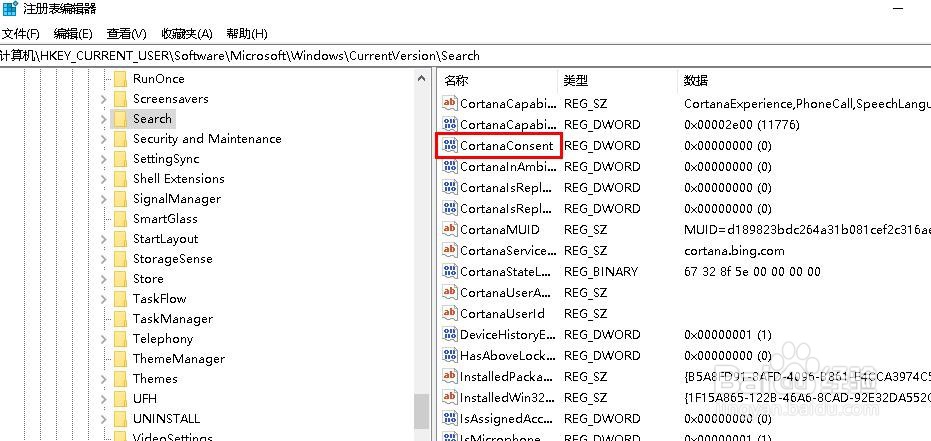Select the Themes folder icon
The height and width of the screenshot is (441, 931).
point(121,379)
